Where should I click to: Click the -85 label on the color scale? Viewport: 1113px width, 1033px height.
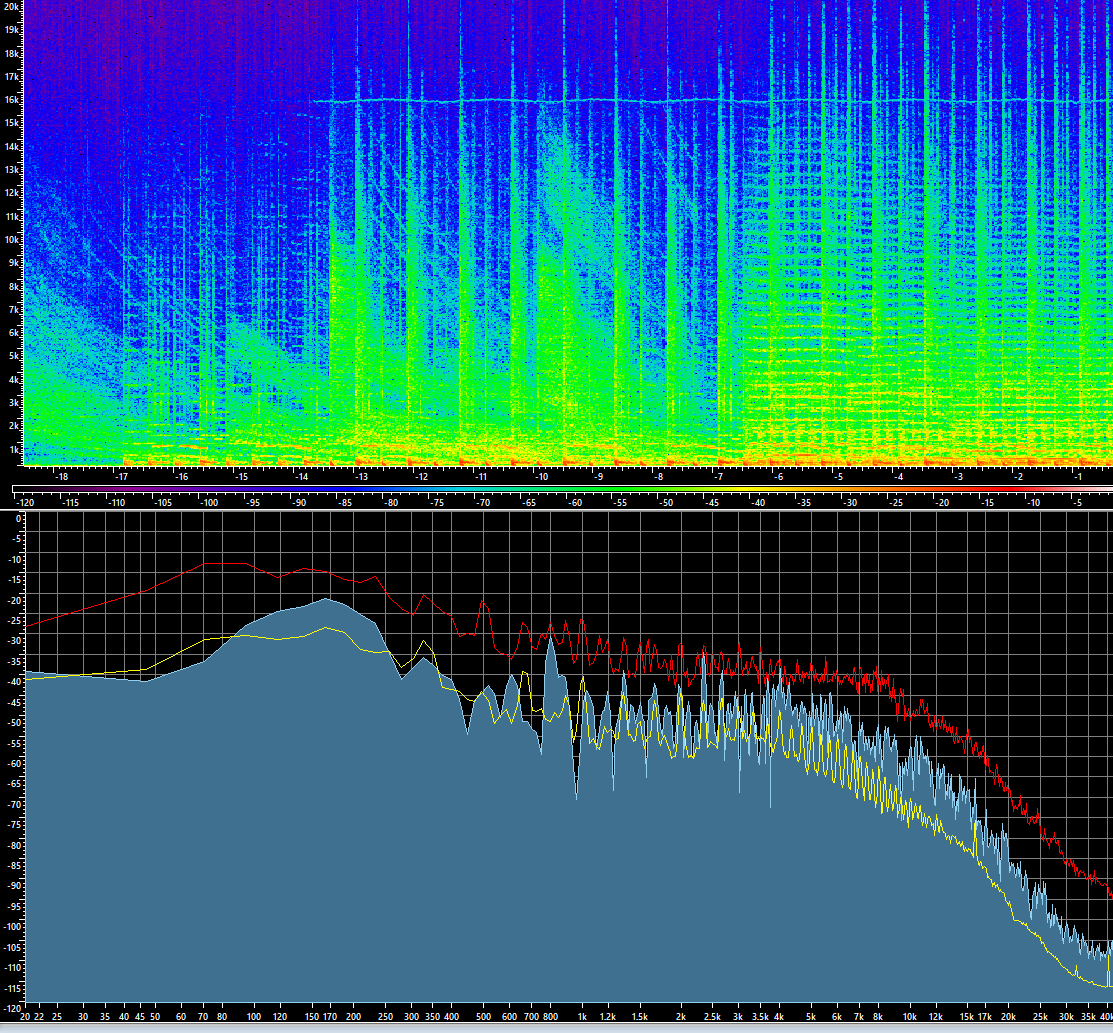344,503
